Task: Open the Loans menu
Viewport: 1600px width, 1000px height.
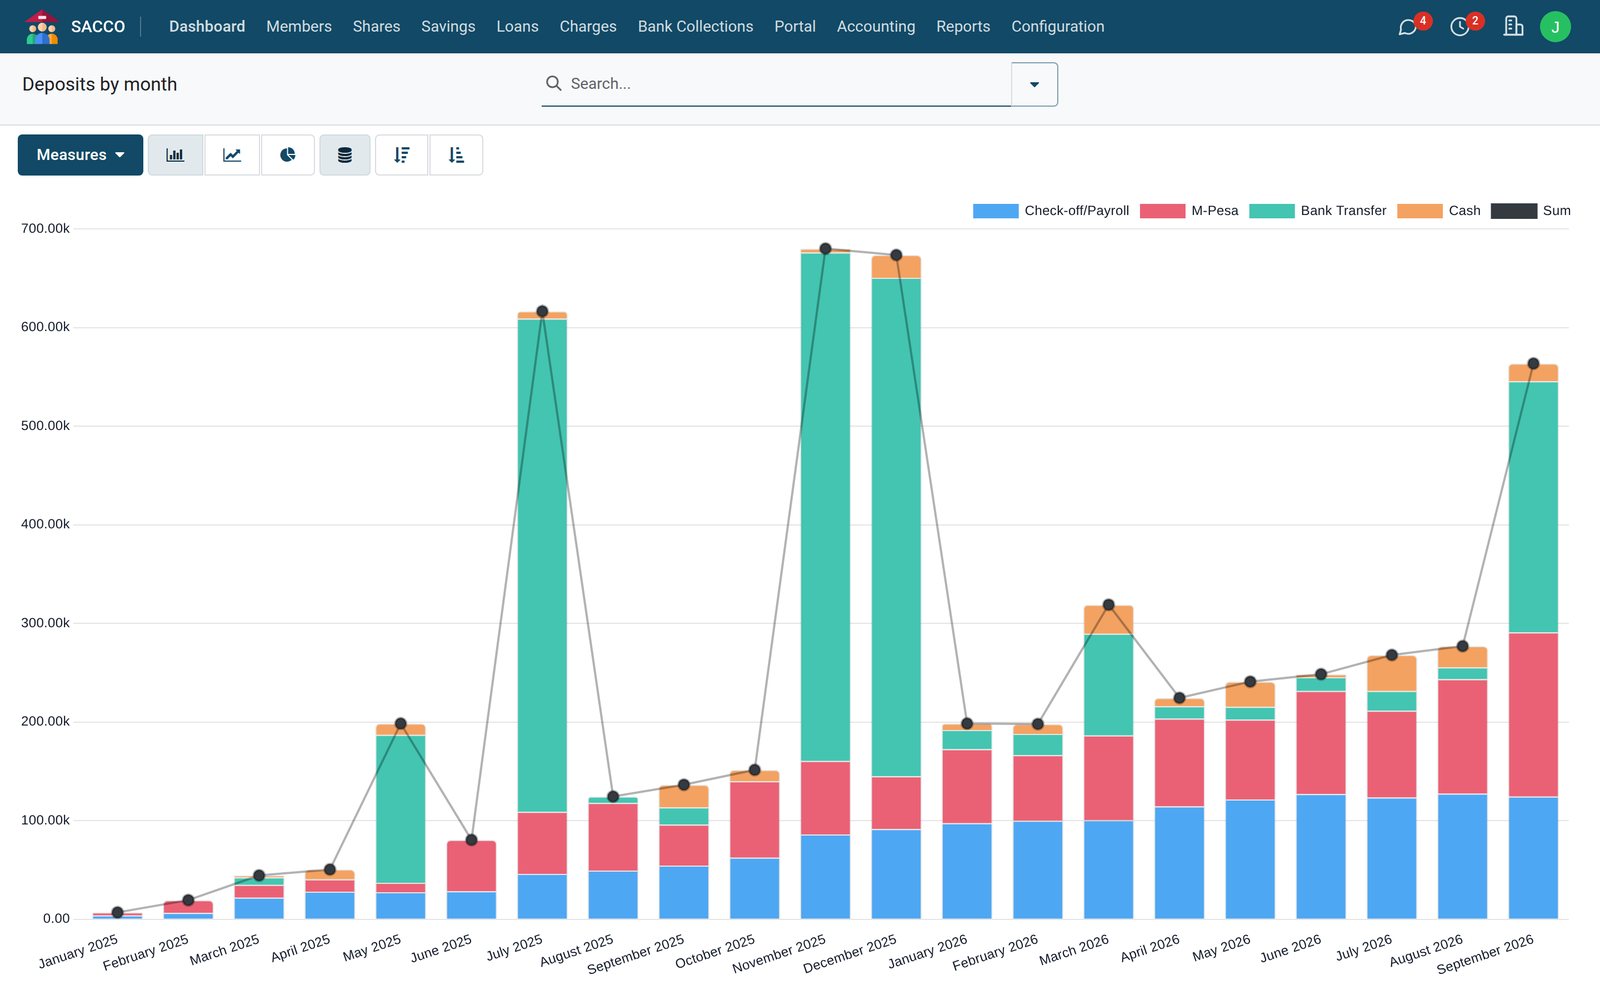Action: pyautogui.click(x=517, y=27)
